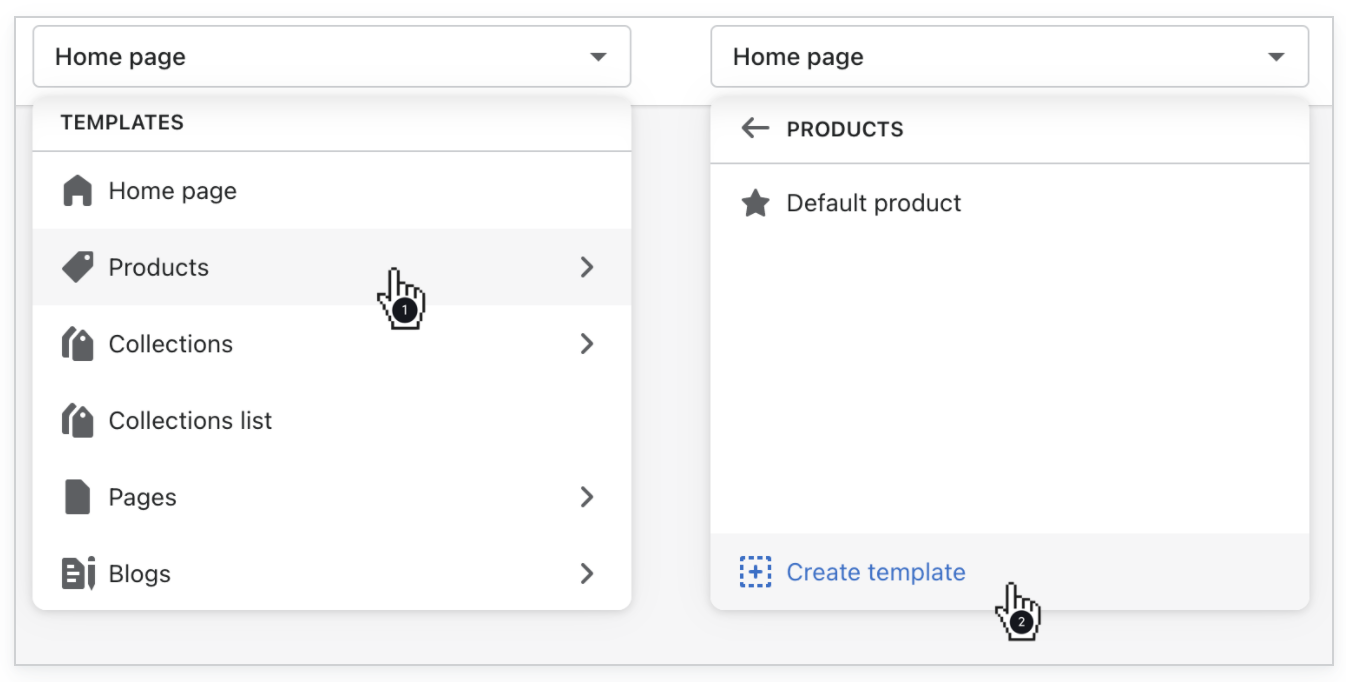The height and width of the screenshot is (682, 1346).
Task: Go back using the Products arrow
Action: [755, 128]
